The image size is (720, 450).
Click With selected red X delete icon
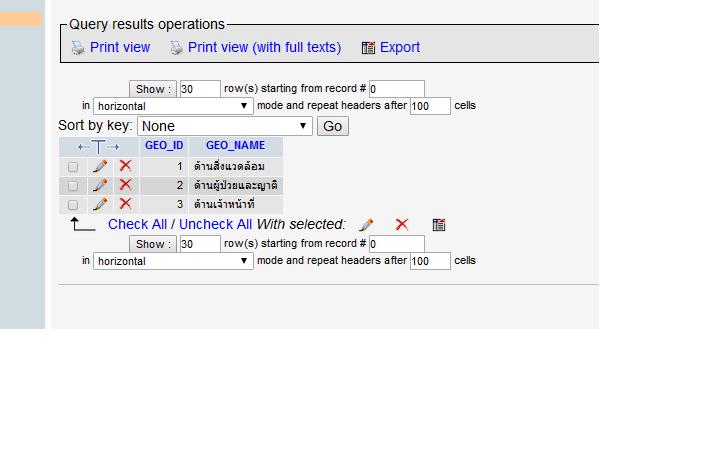point(402,225)
